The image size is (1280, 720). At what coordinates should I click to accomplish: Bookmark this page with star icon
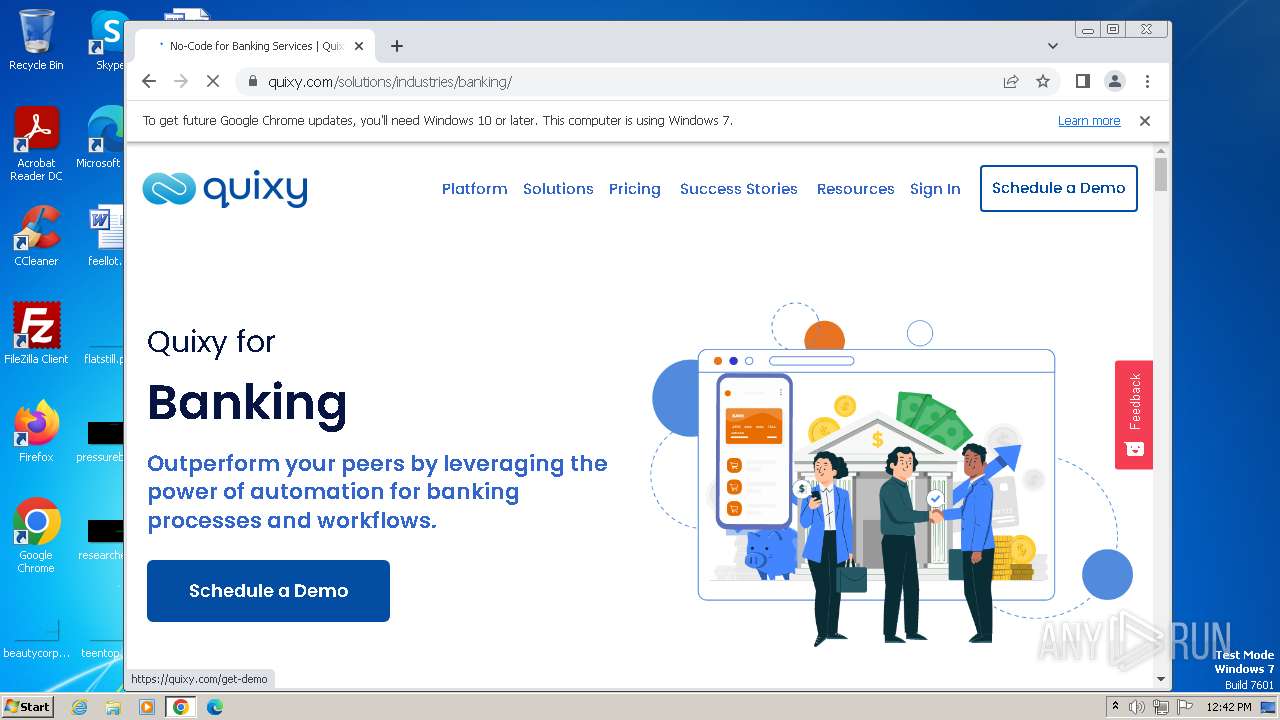(x=1043, y=82)
